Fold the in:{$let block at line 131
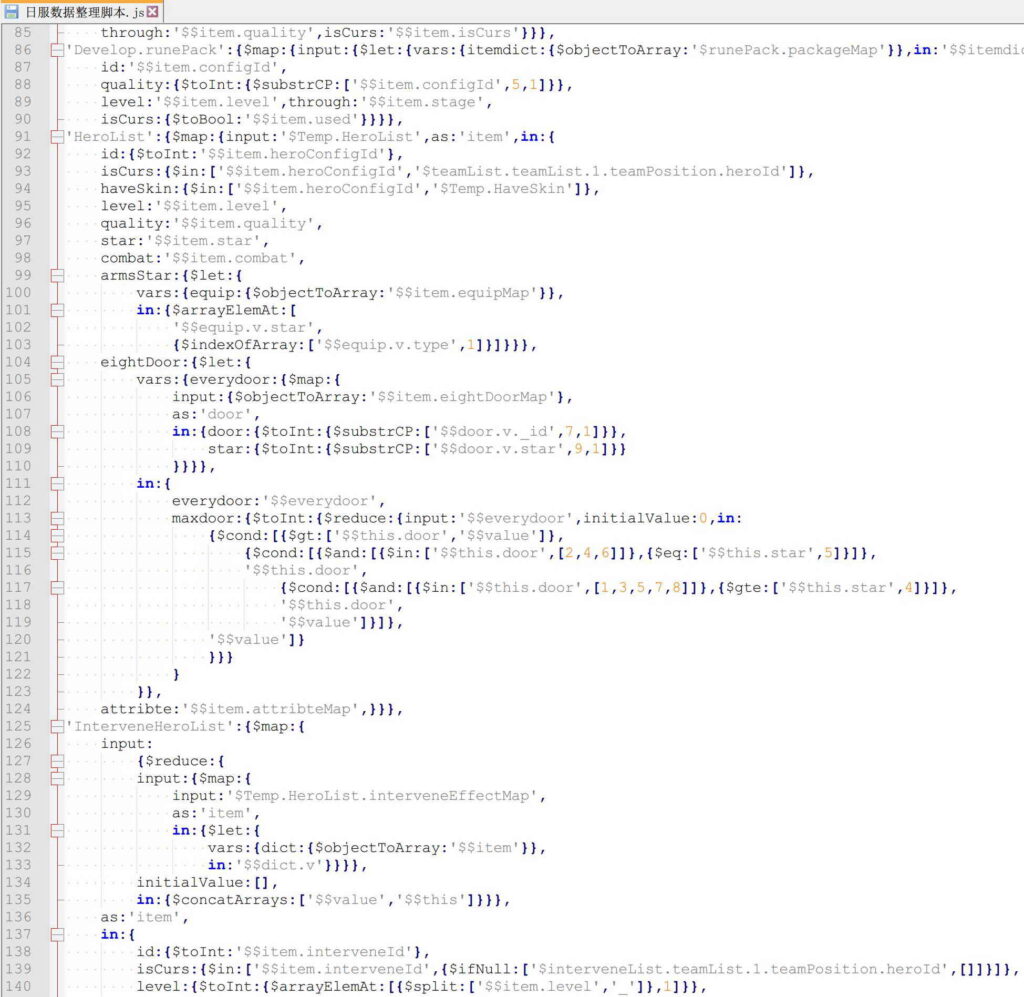The height and width of the screenshot is (997, 1024). (x=56, y=830)
